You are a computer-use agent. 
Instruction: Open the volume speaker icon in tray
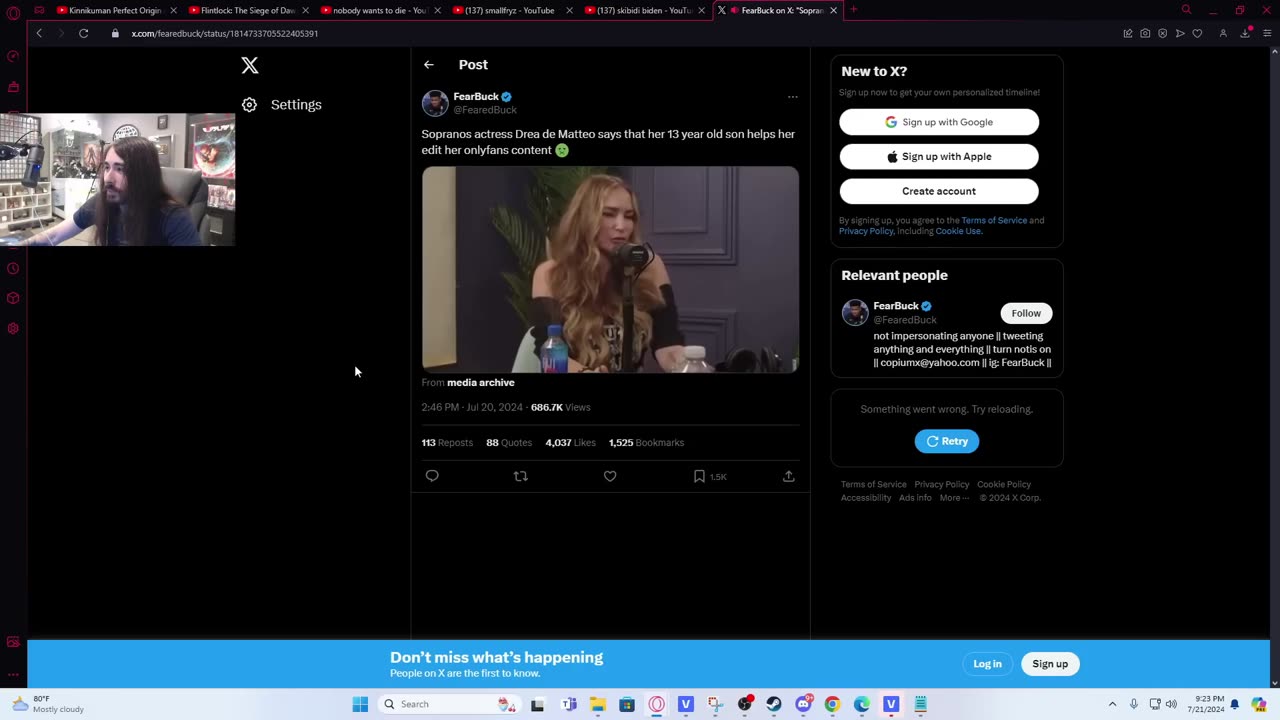(x=1171, y=704)
